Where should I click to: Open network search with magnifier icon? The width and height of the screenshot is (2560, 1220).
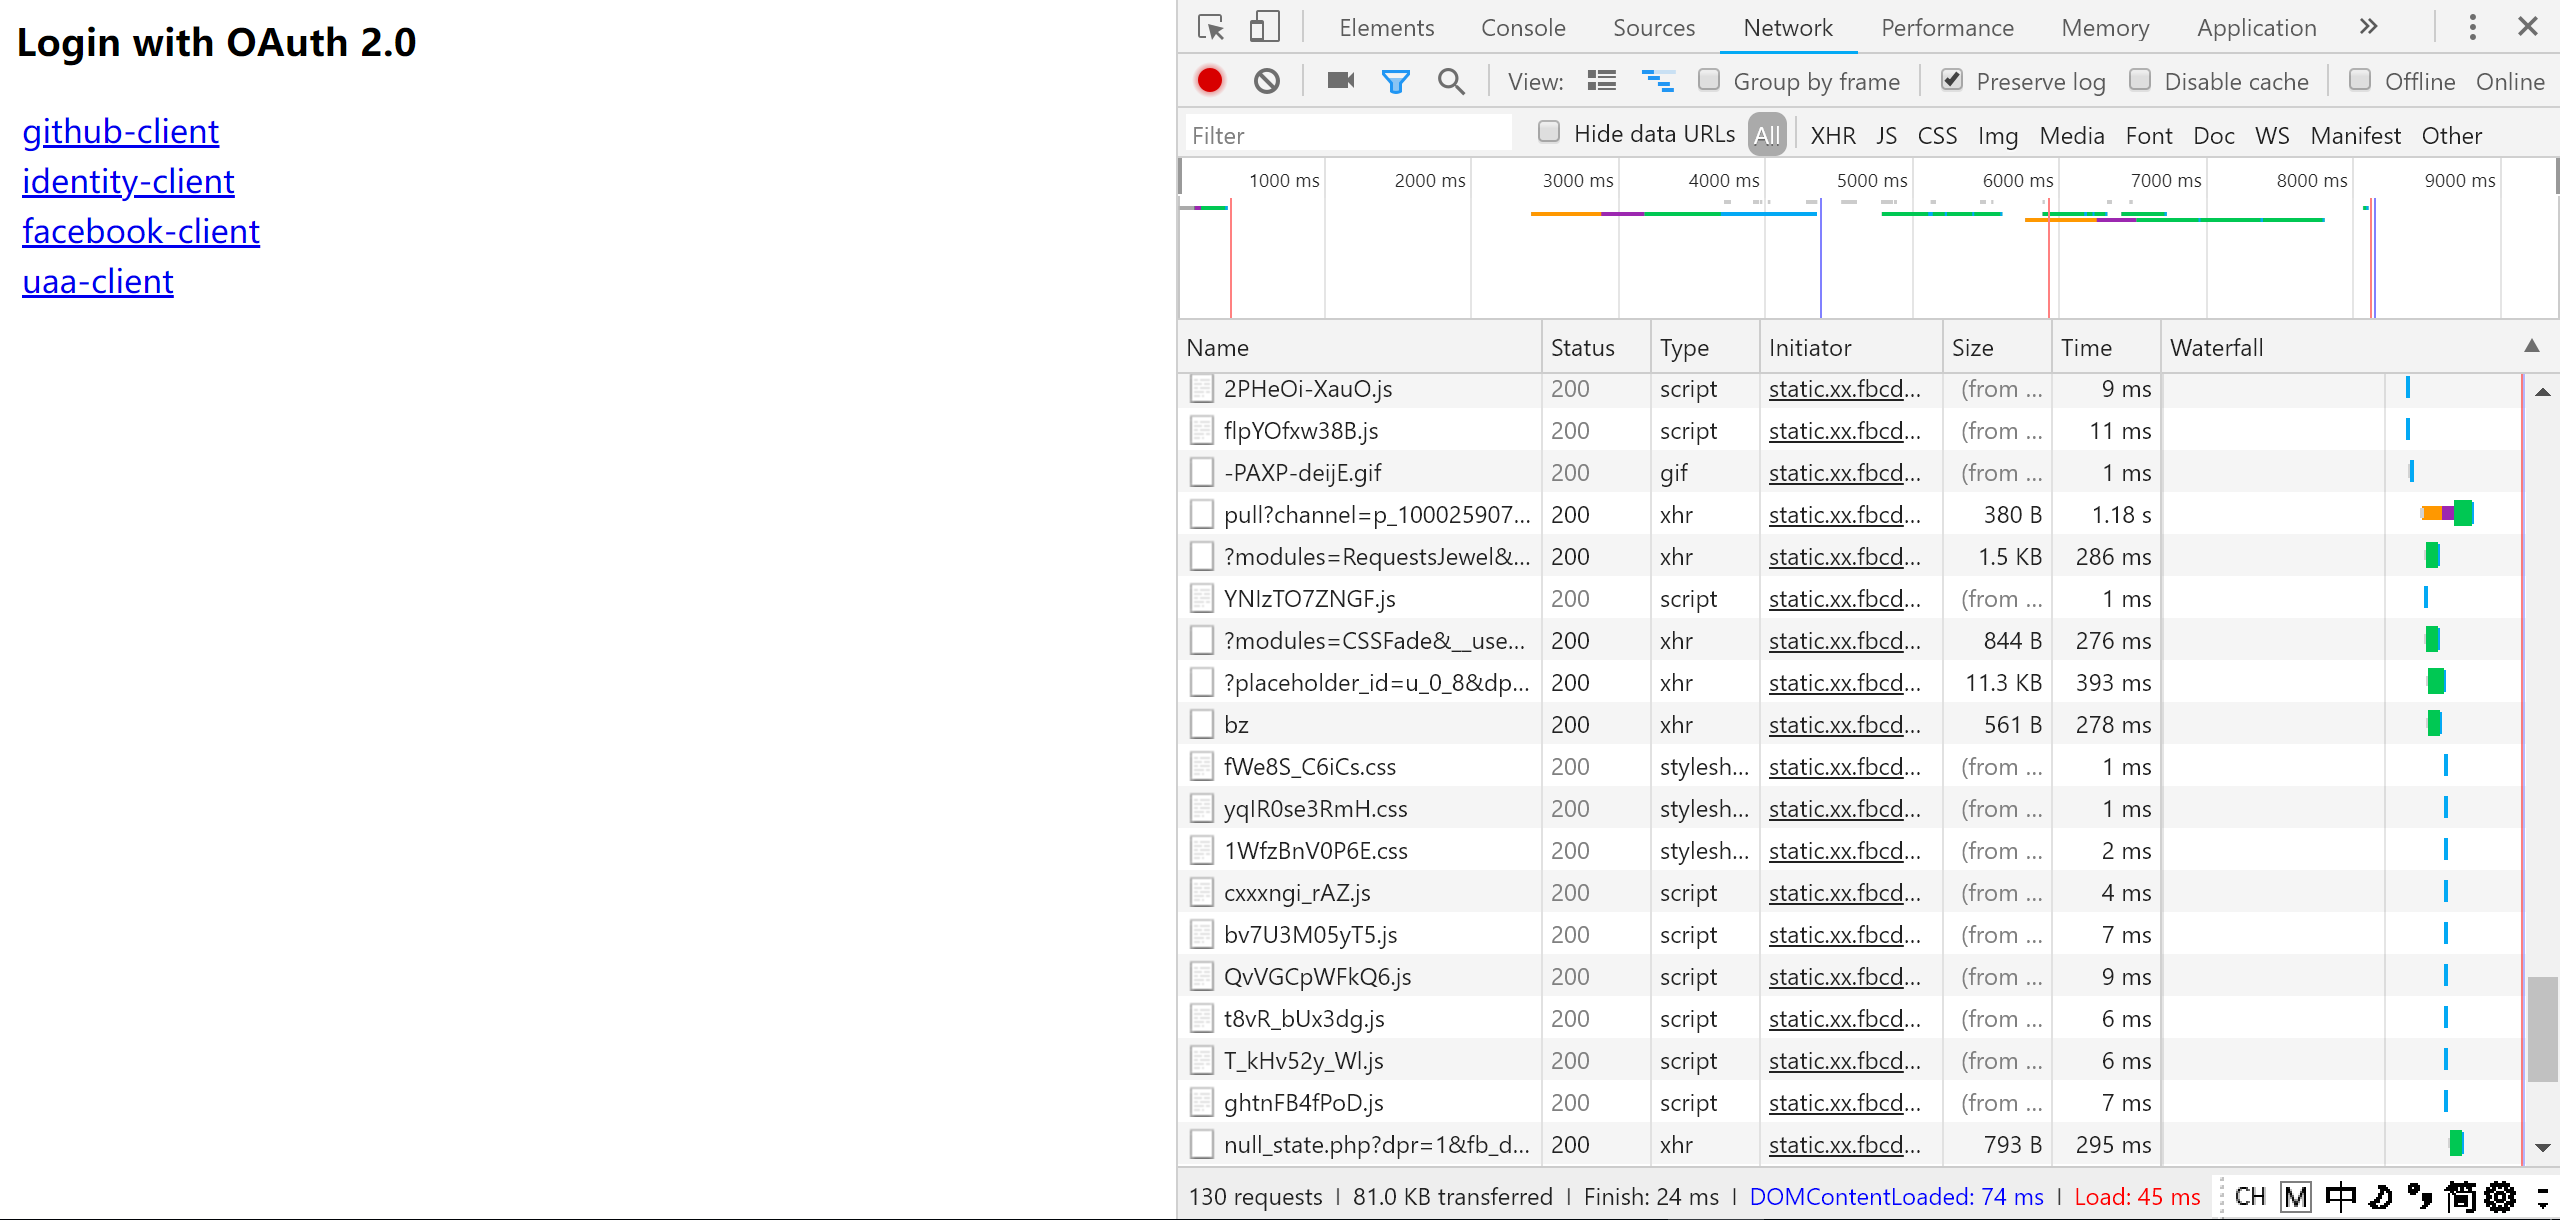(x=1451, y=81)
